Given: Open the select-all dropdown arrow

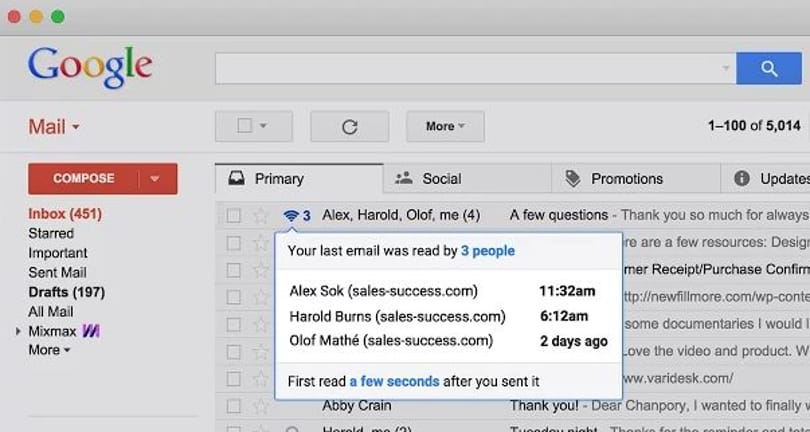Looking at the screenshot, I should [x=263, y=126].
